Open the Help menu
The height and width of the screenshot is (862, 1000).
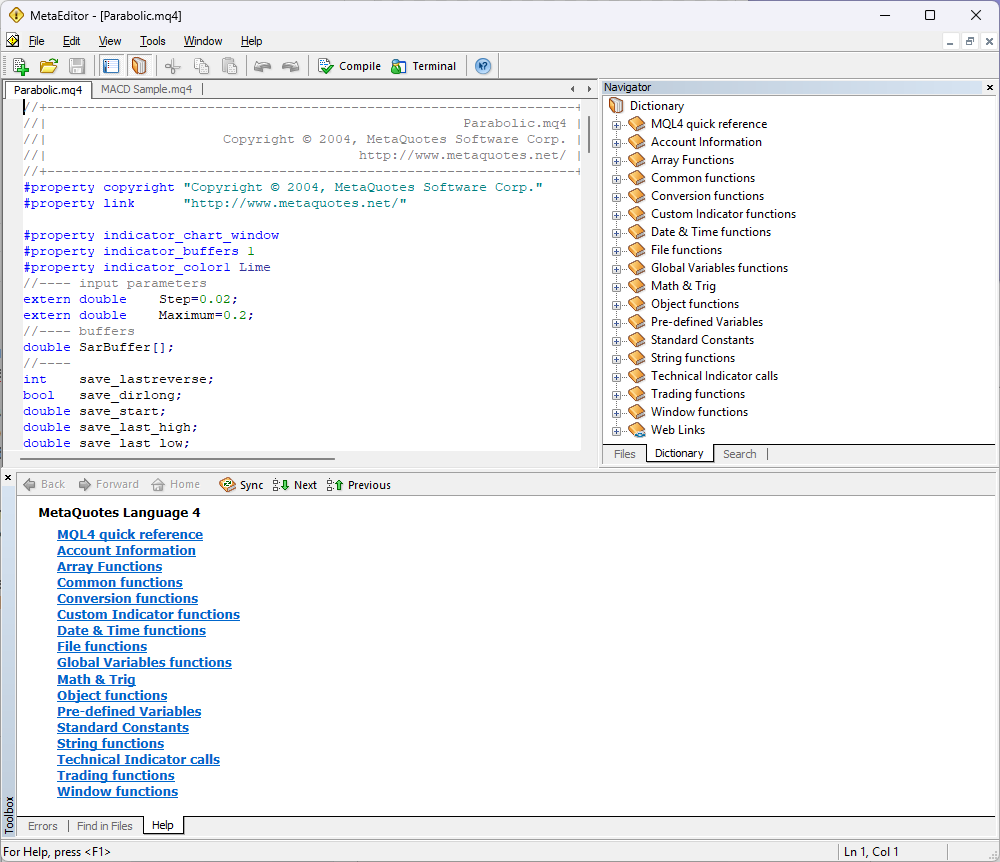coord(251,41)
